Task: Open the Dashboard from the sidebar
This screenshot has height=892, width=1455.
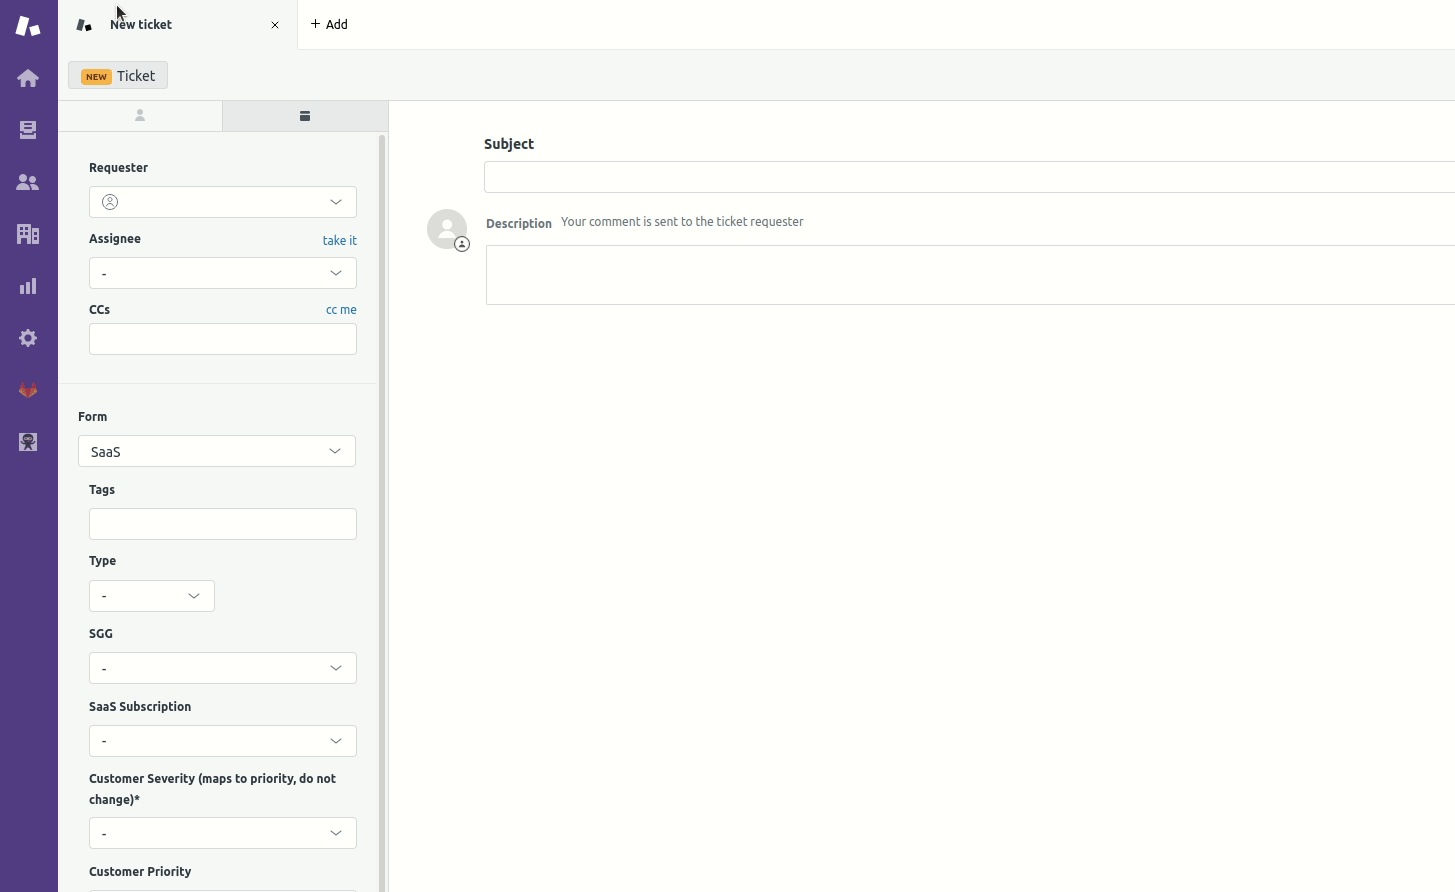Action: coord(28,77)
